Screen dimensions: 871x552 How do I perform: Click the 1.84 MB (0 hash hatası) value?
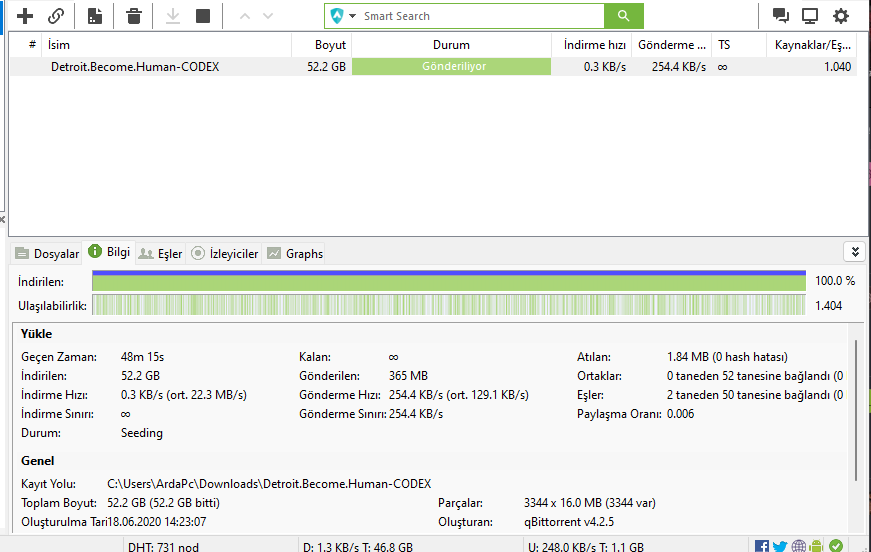[x=727, y=357]
